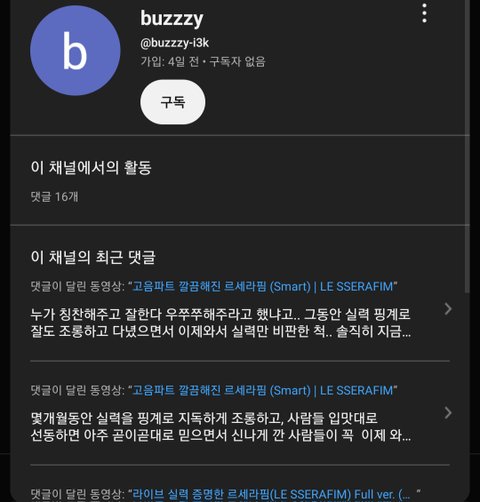Open second '고음파트 깔끔해진 르세라핌 (Smart)' video link
The height and width of the screenshot is (502, 480).
[x=263, y=390]
